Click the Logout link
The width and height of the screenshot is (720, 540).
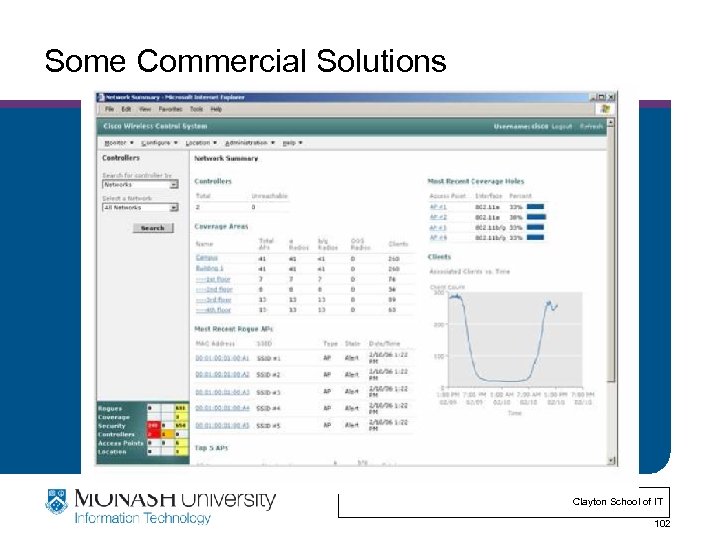point(562,126)
